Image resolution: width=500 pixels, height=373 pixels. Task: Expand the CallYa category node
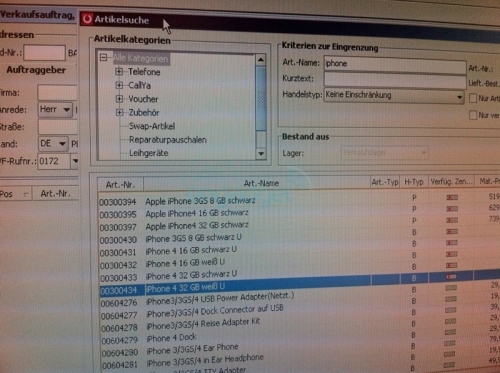[119, 85]
